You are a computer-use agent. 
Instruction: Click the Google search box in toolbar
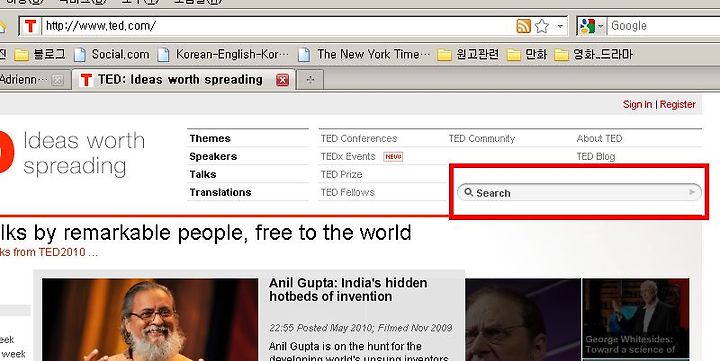[x=664, y=26]
